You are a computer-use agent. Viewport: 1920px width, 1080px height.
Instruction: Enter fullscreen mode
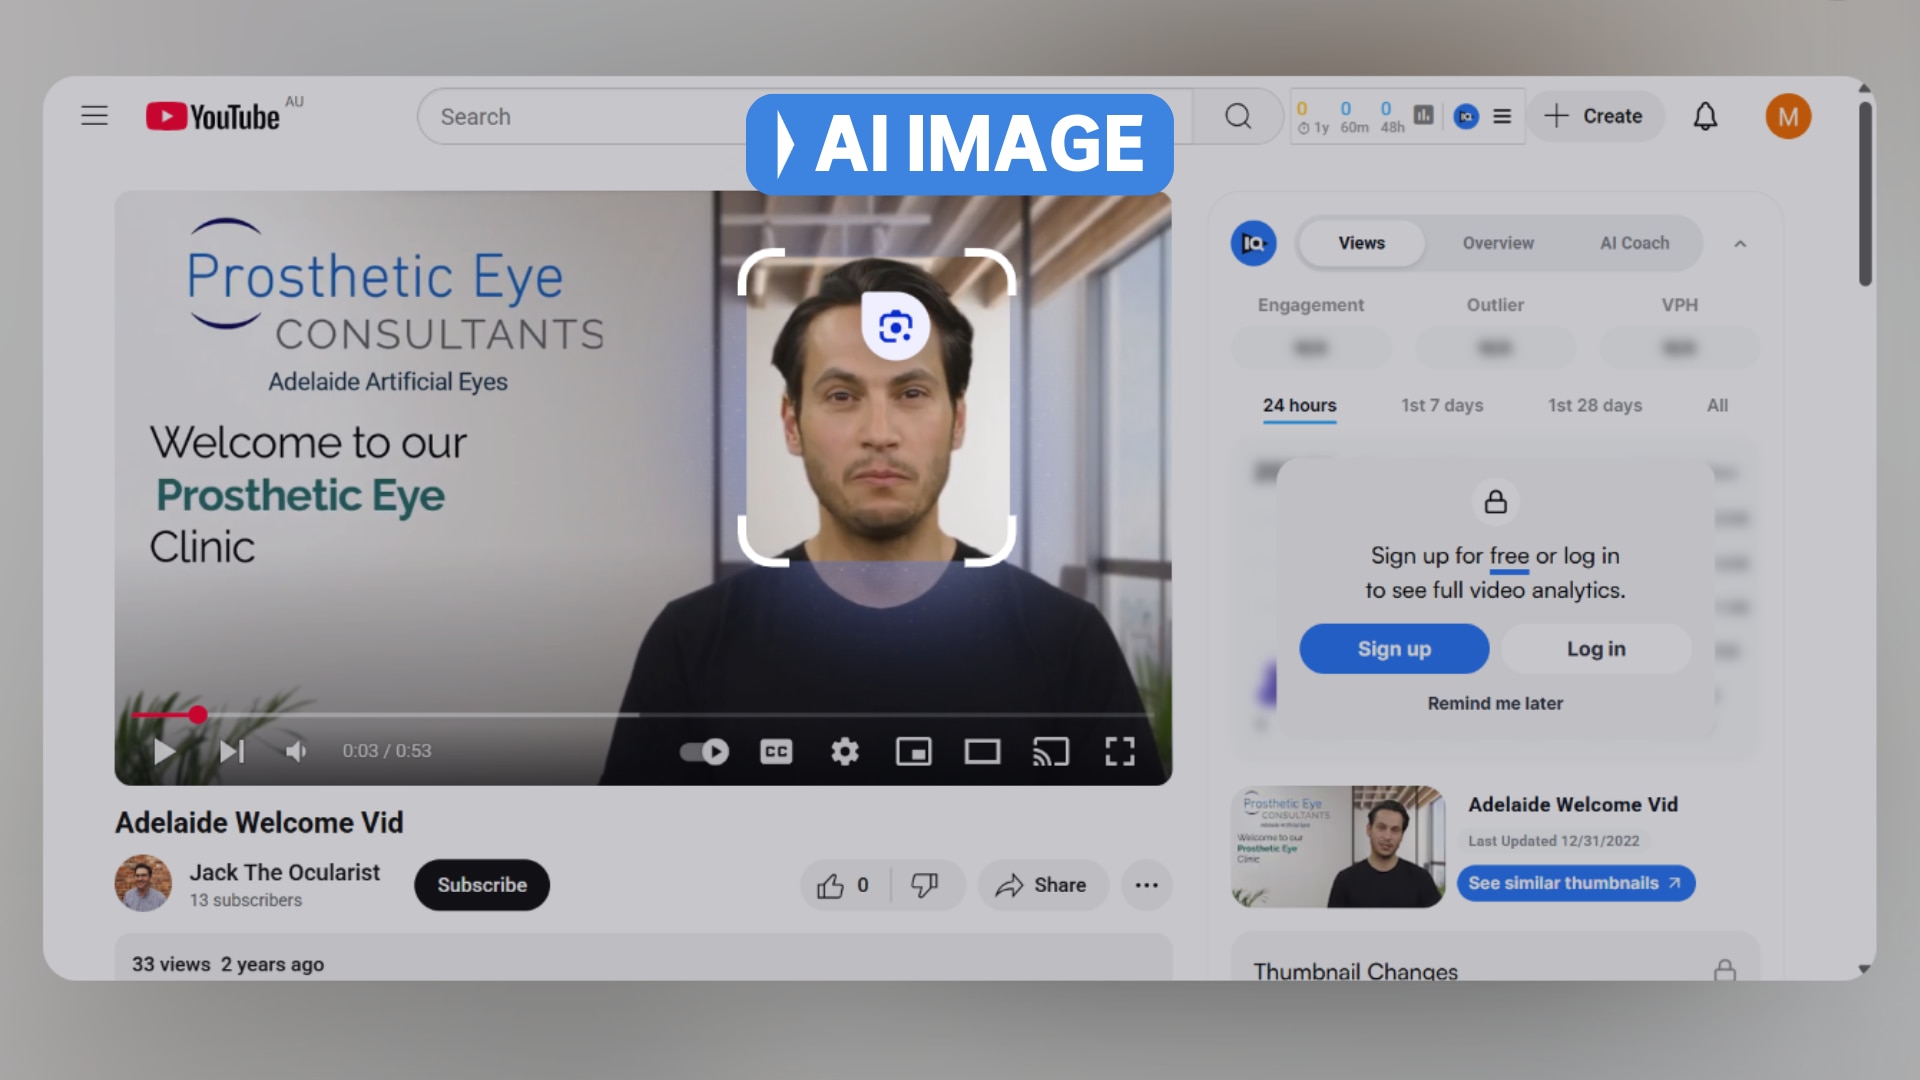coord(1119,751)
